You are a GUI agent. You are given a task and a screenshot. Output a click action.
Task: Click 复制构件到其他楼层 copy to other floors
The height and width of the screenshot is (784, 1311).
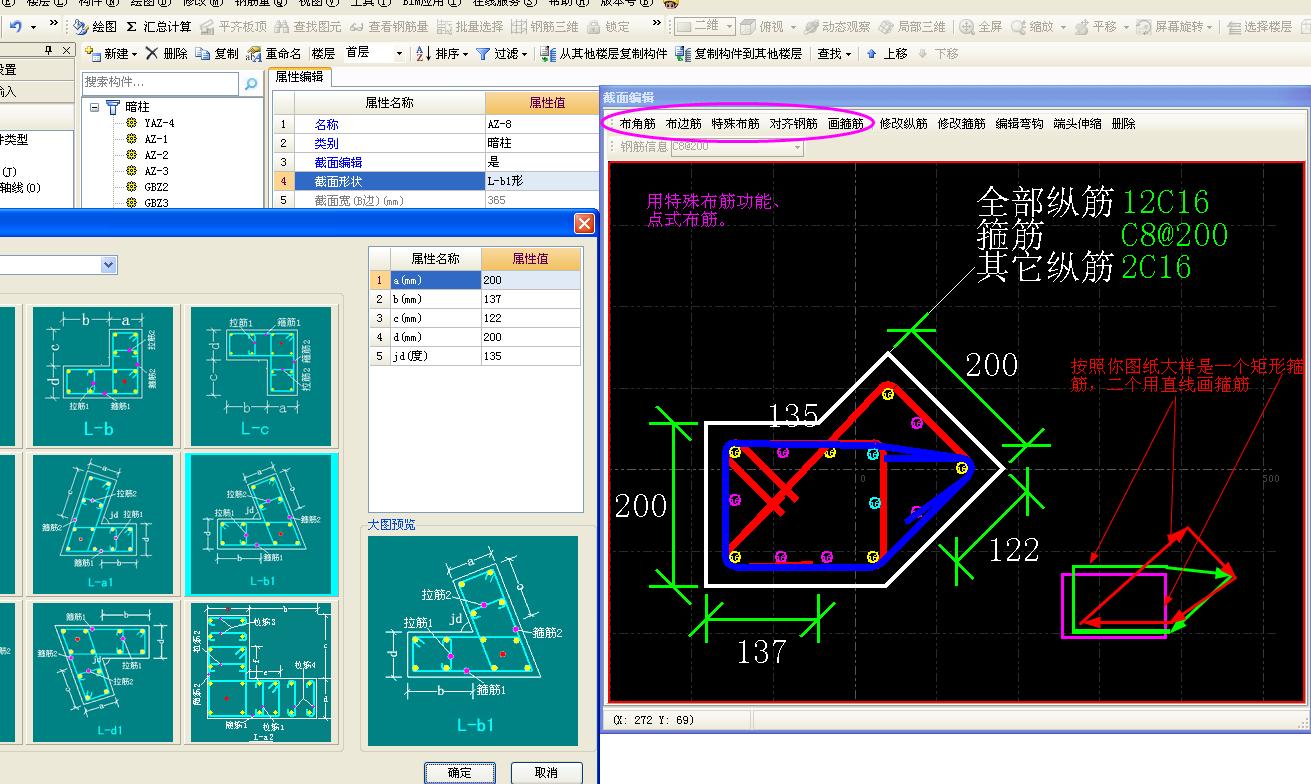738,54
